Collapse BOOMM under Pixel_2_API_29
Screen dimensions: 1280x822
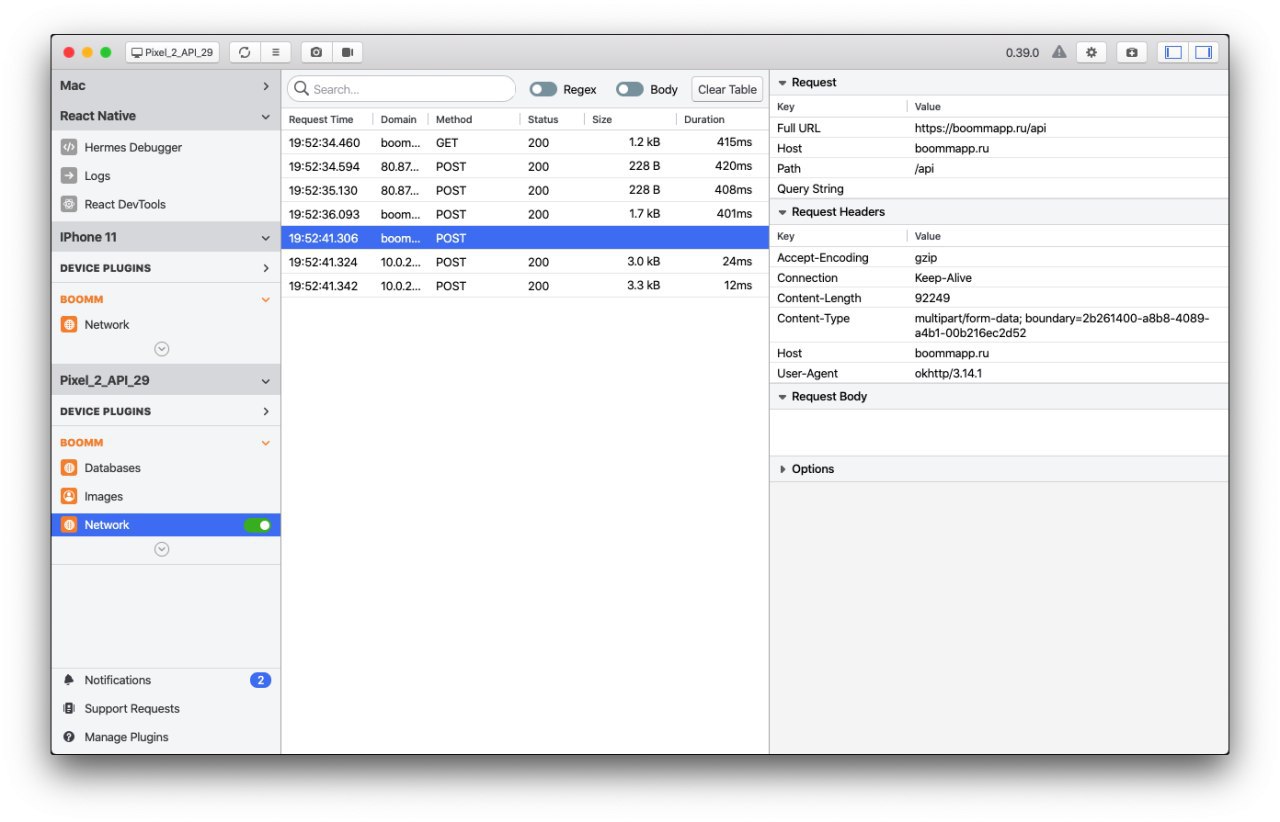tap(266, 442)
